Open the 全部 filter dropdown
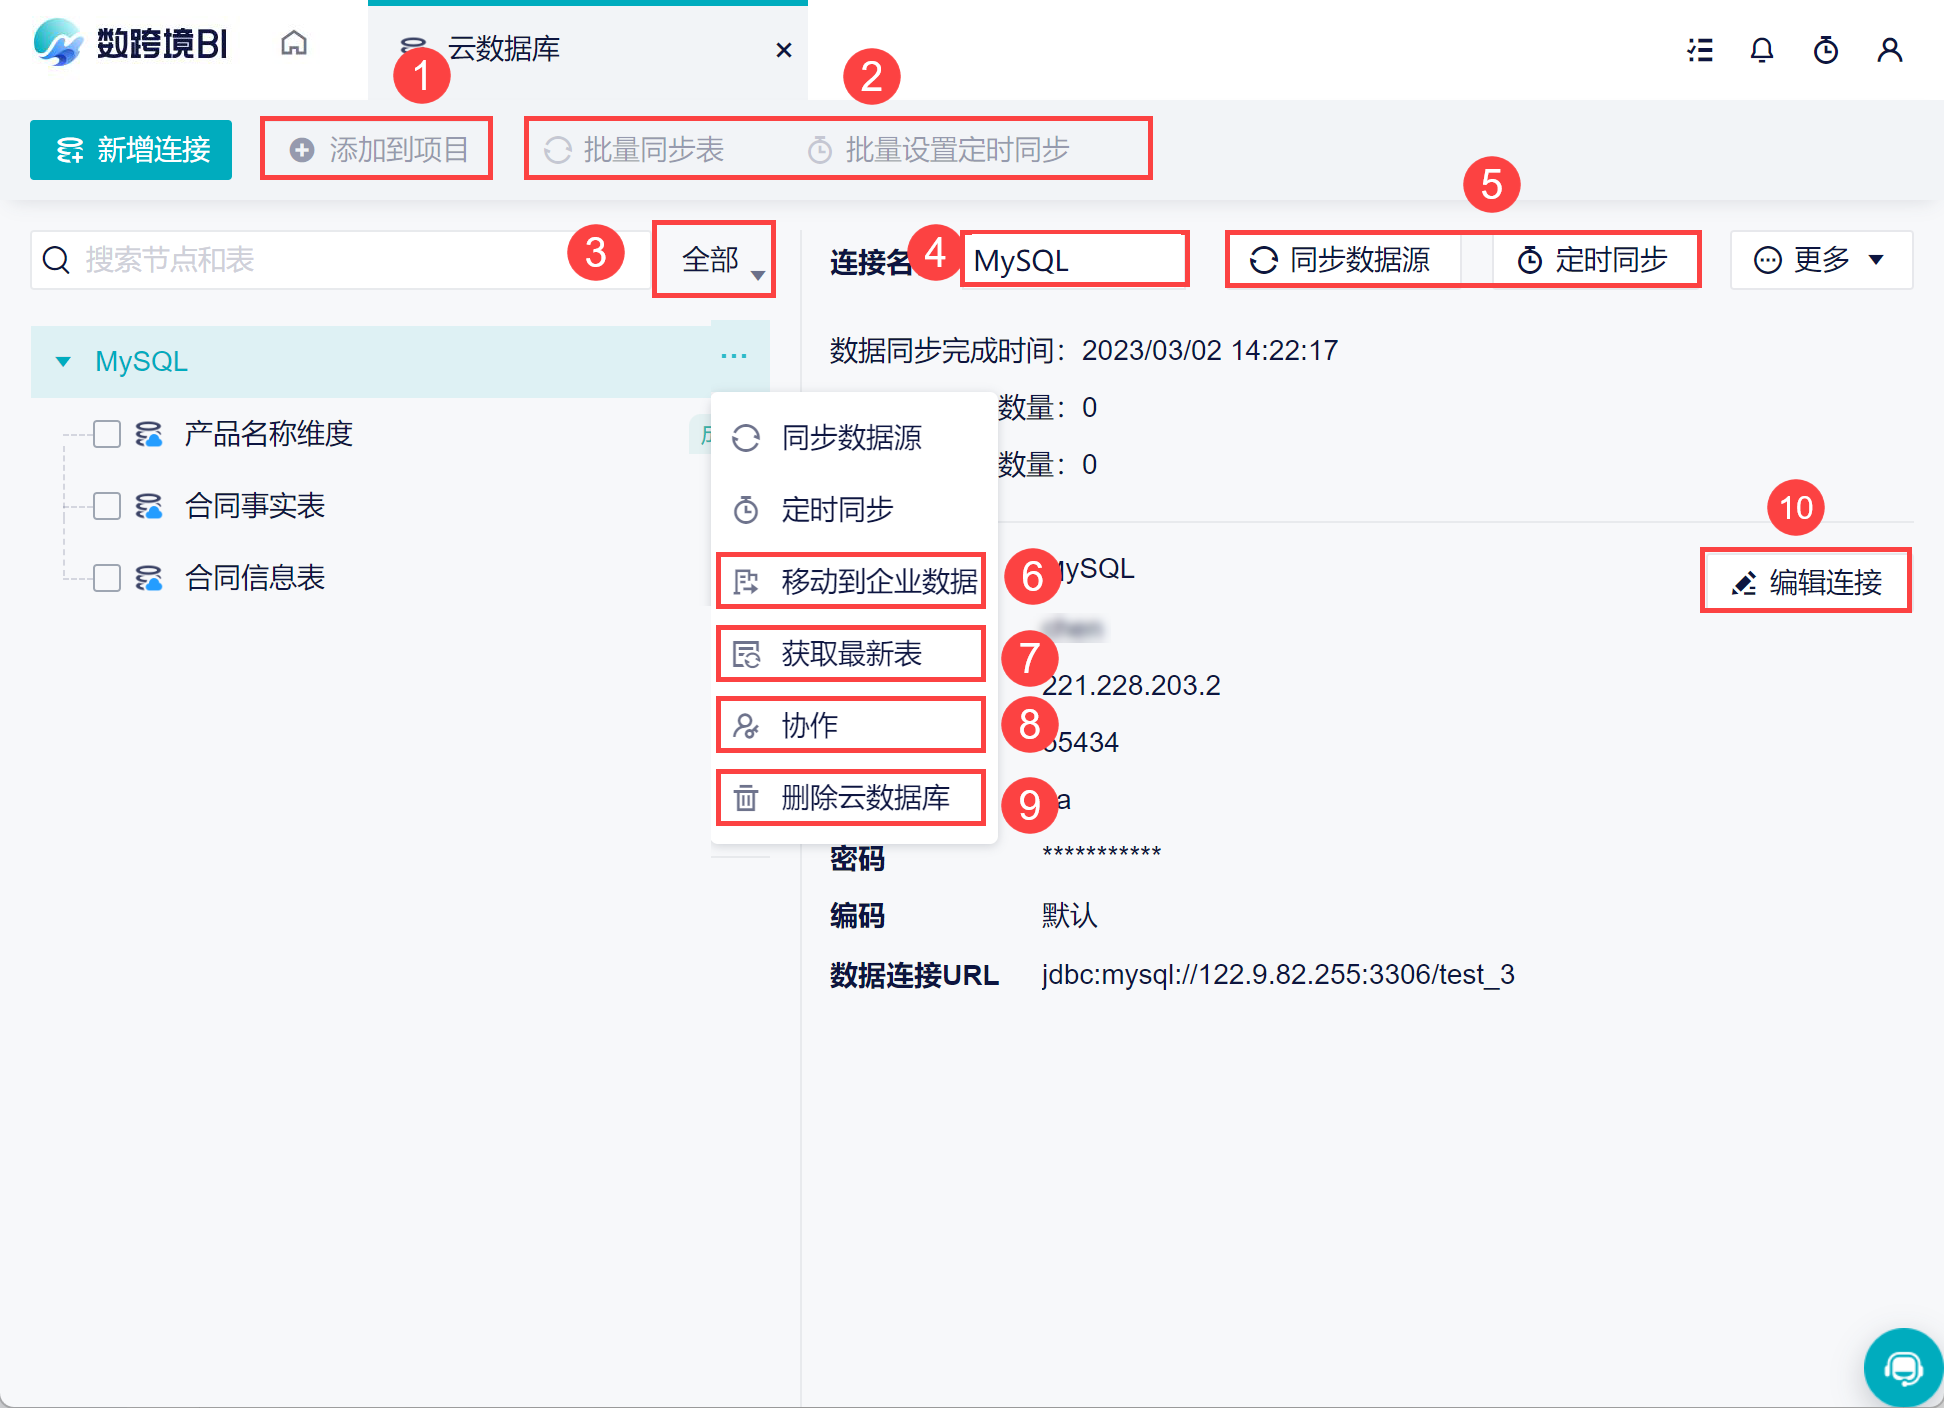This screenshot has width=1944, height=1408. pos(714,260)
